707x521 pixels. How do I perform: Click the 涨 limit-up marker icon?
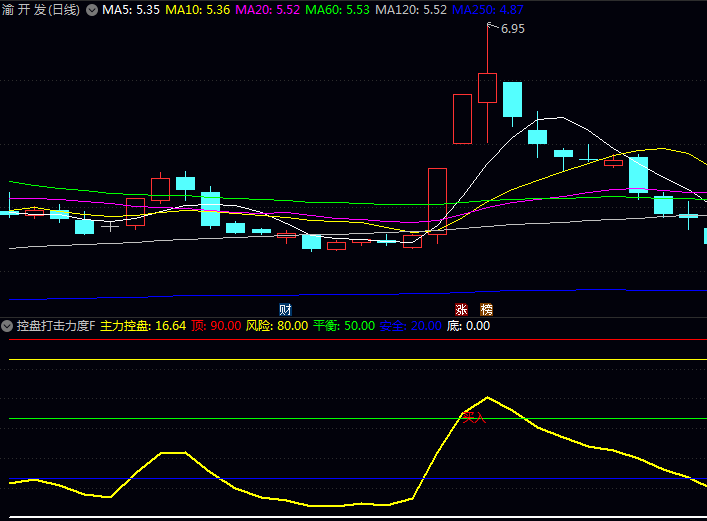coord(461,309)
